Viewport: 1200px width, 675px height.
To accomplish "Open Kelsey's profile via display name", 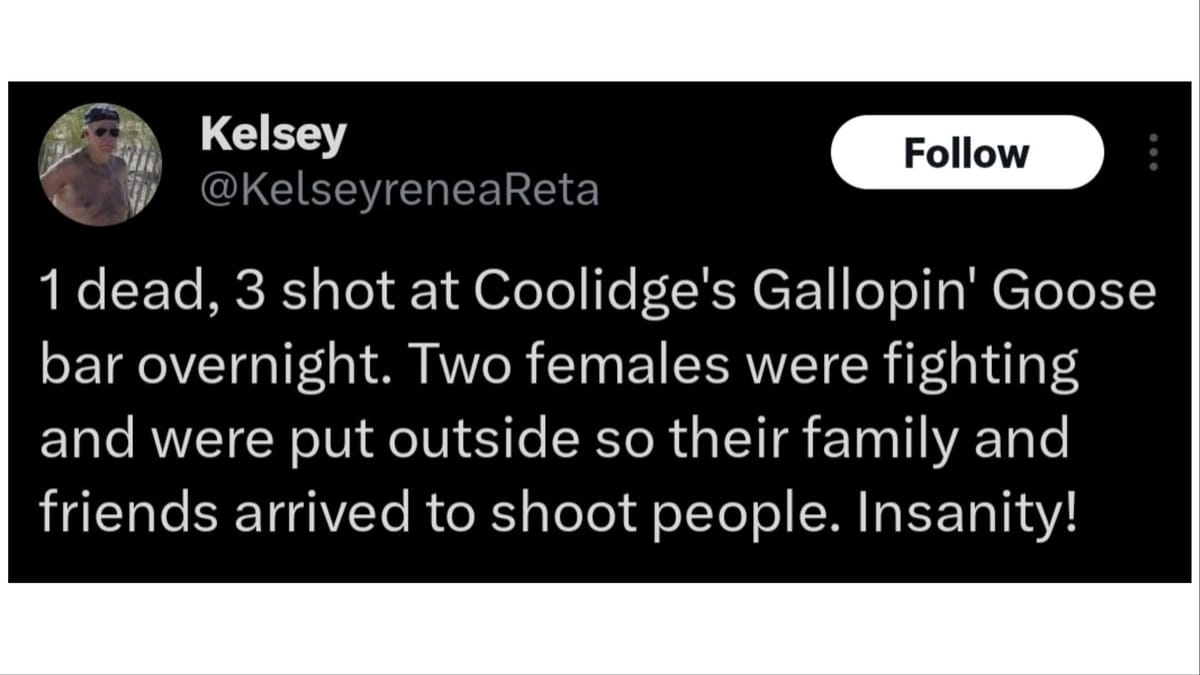I will (x=273, y=134).
